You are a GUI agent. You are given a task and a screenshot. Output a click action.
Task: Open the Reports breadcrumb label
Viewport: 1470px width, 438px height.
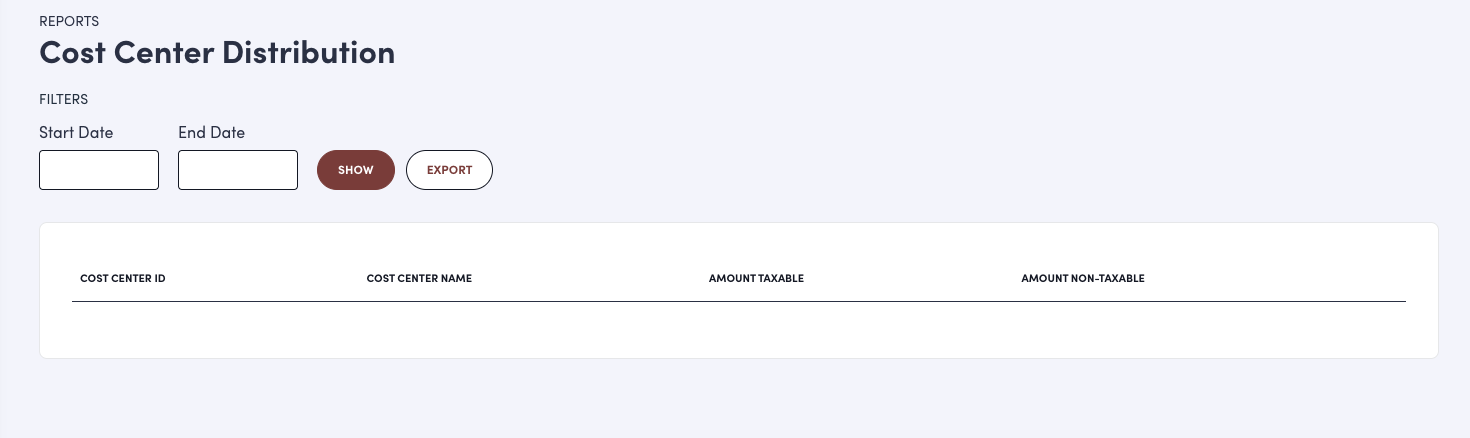(69, 21)
